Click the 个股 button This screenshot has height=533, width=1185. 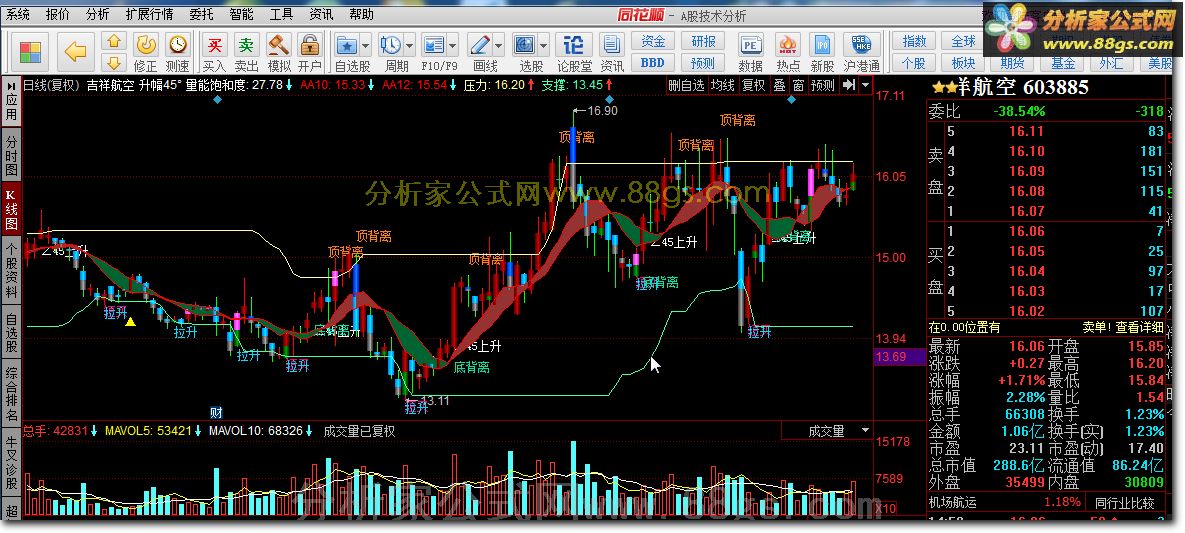(914, 63)
